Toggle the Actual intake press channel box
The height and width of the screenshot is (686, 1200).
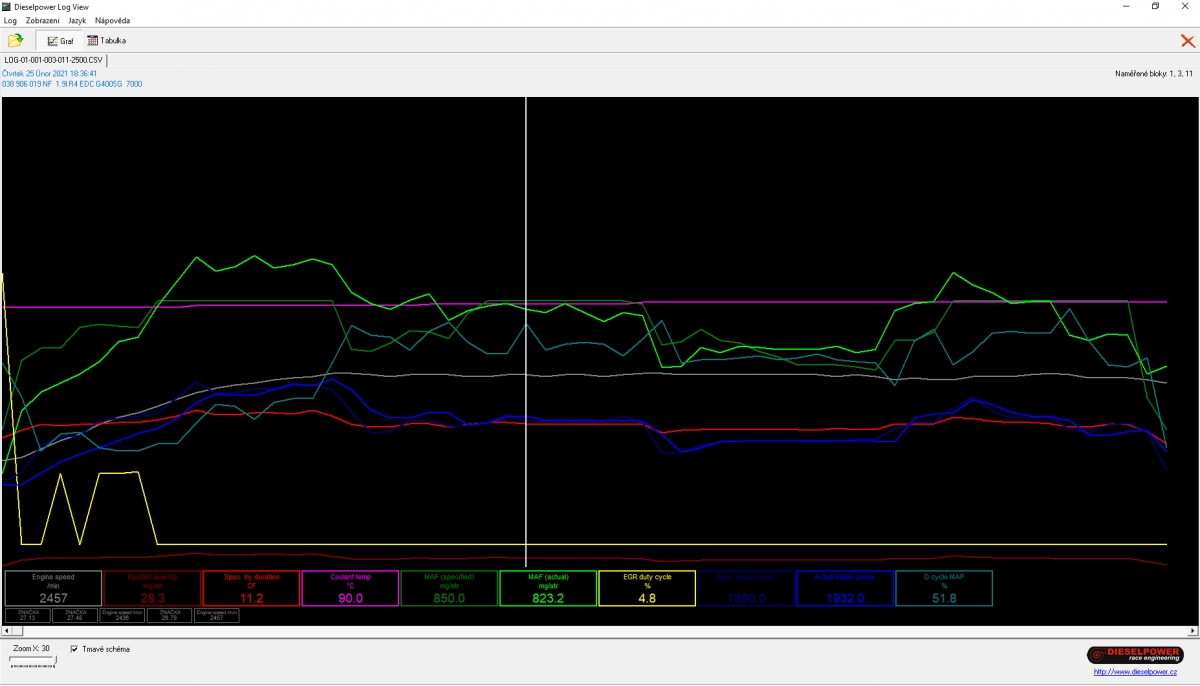click(x=845, y=588)
